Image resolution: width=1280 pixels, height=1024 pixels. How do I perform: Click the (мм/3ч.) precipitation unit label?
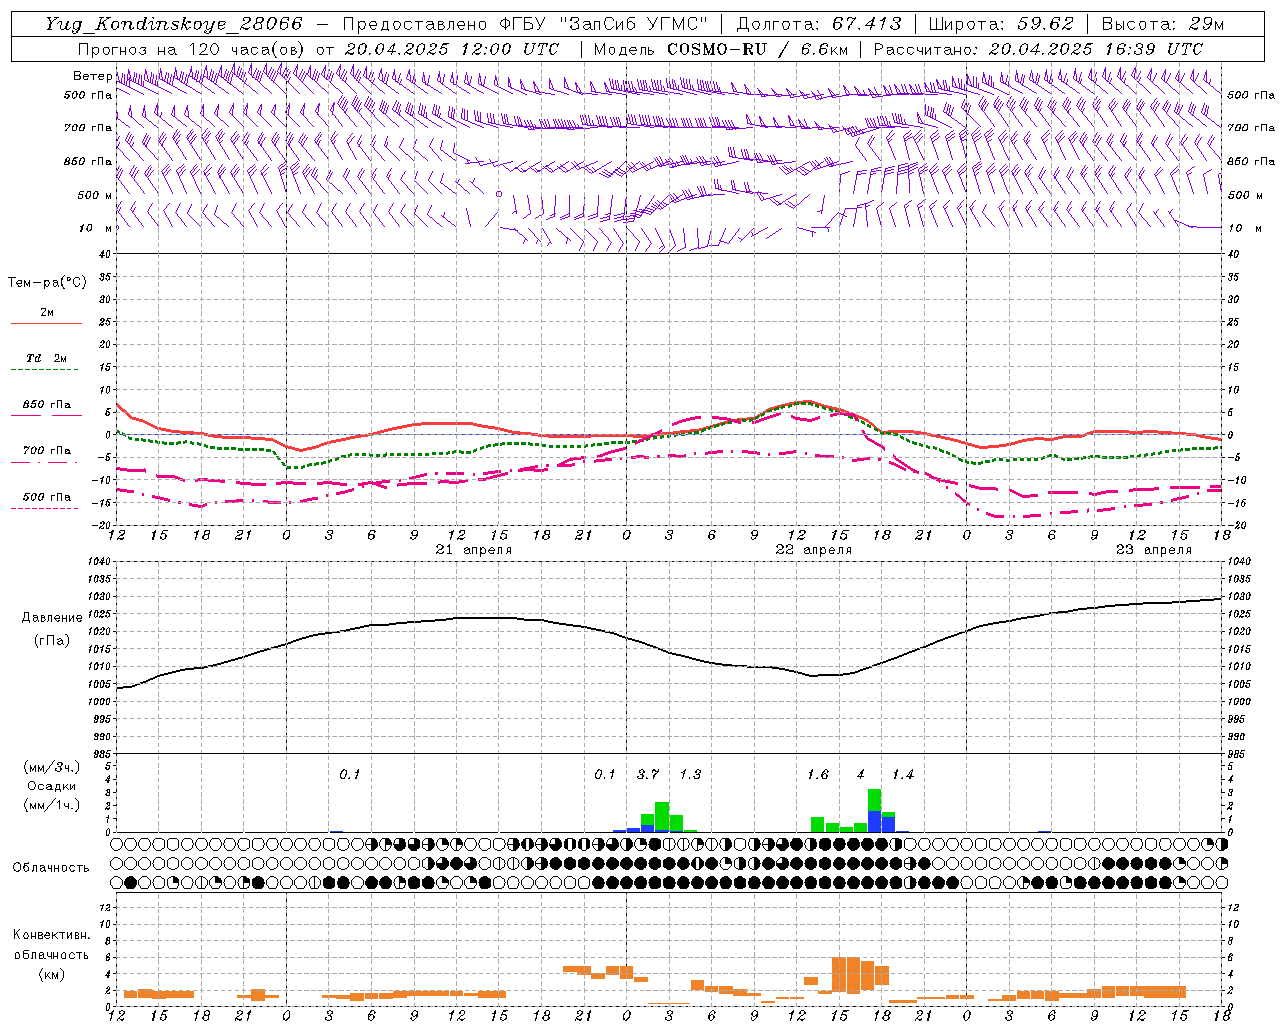click(x=52, y=767)
